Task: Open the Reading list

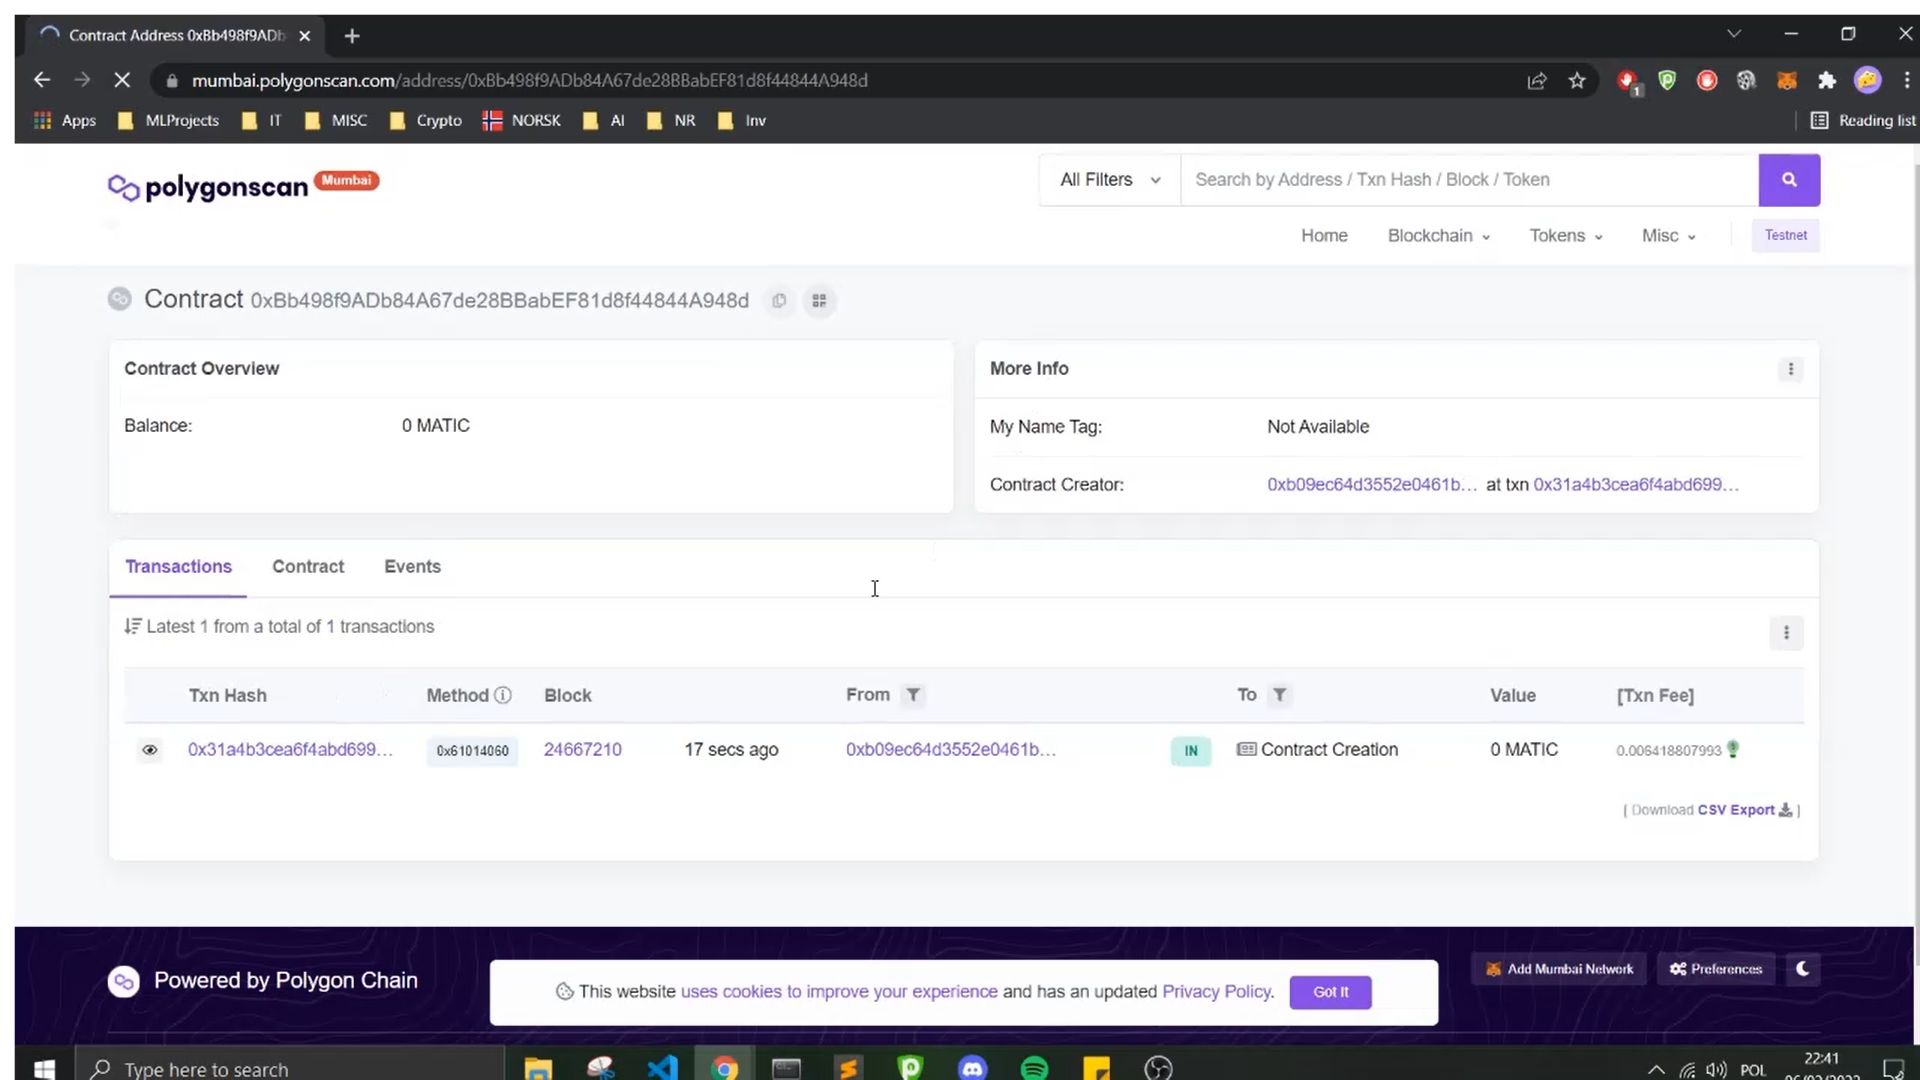Action: (1863, 120)
